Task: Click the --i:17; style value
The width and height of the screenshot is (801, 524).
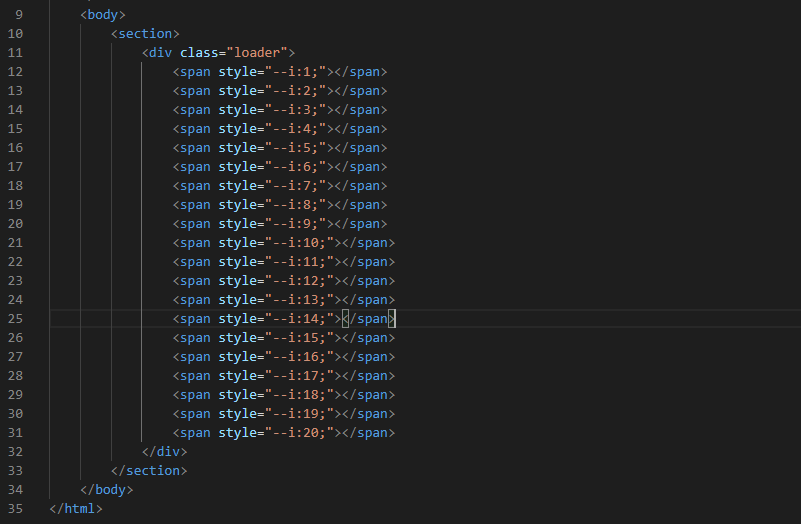Action: click(299, 375)
